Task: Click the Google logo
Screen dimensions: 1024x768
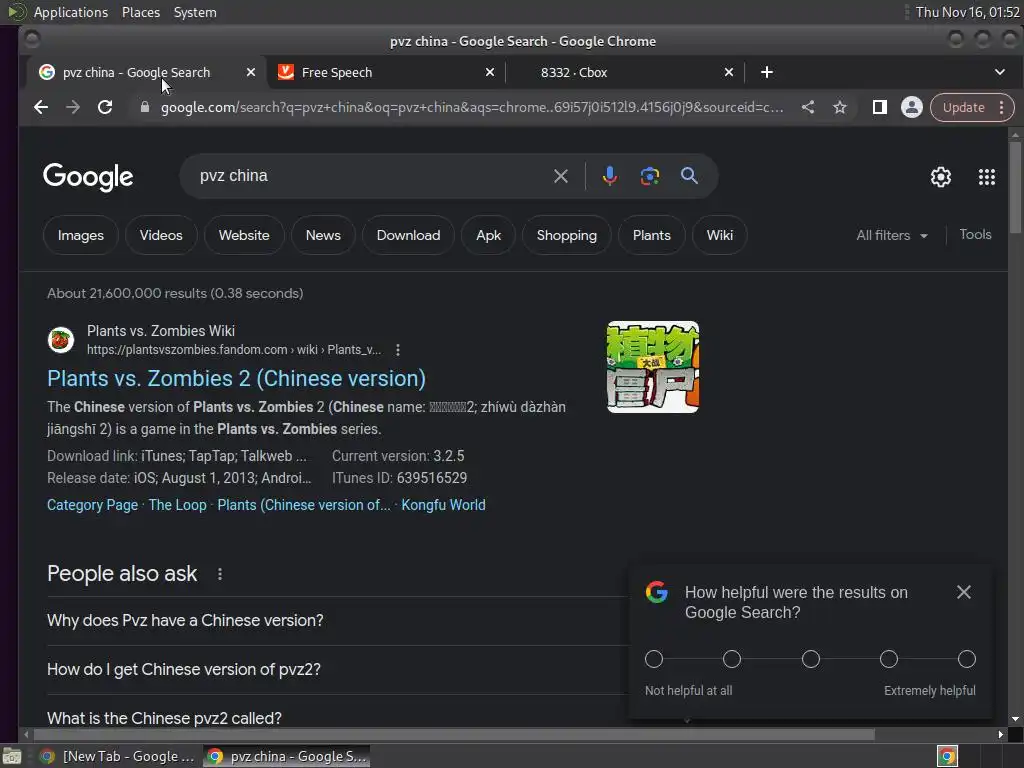Action: [x=88, y=176]
